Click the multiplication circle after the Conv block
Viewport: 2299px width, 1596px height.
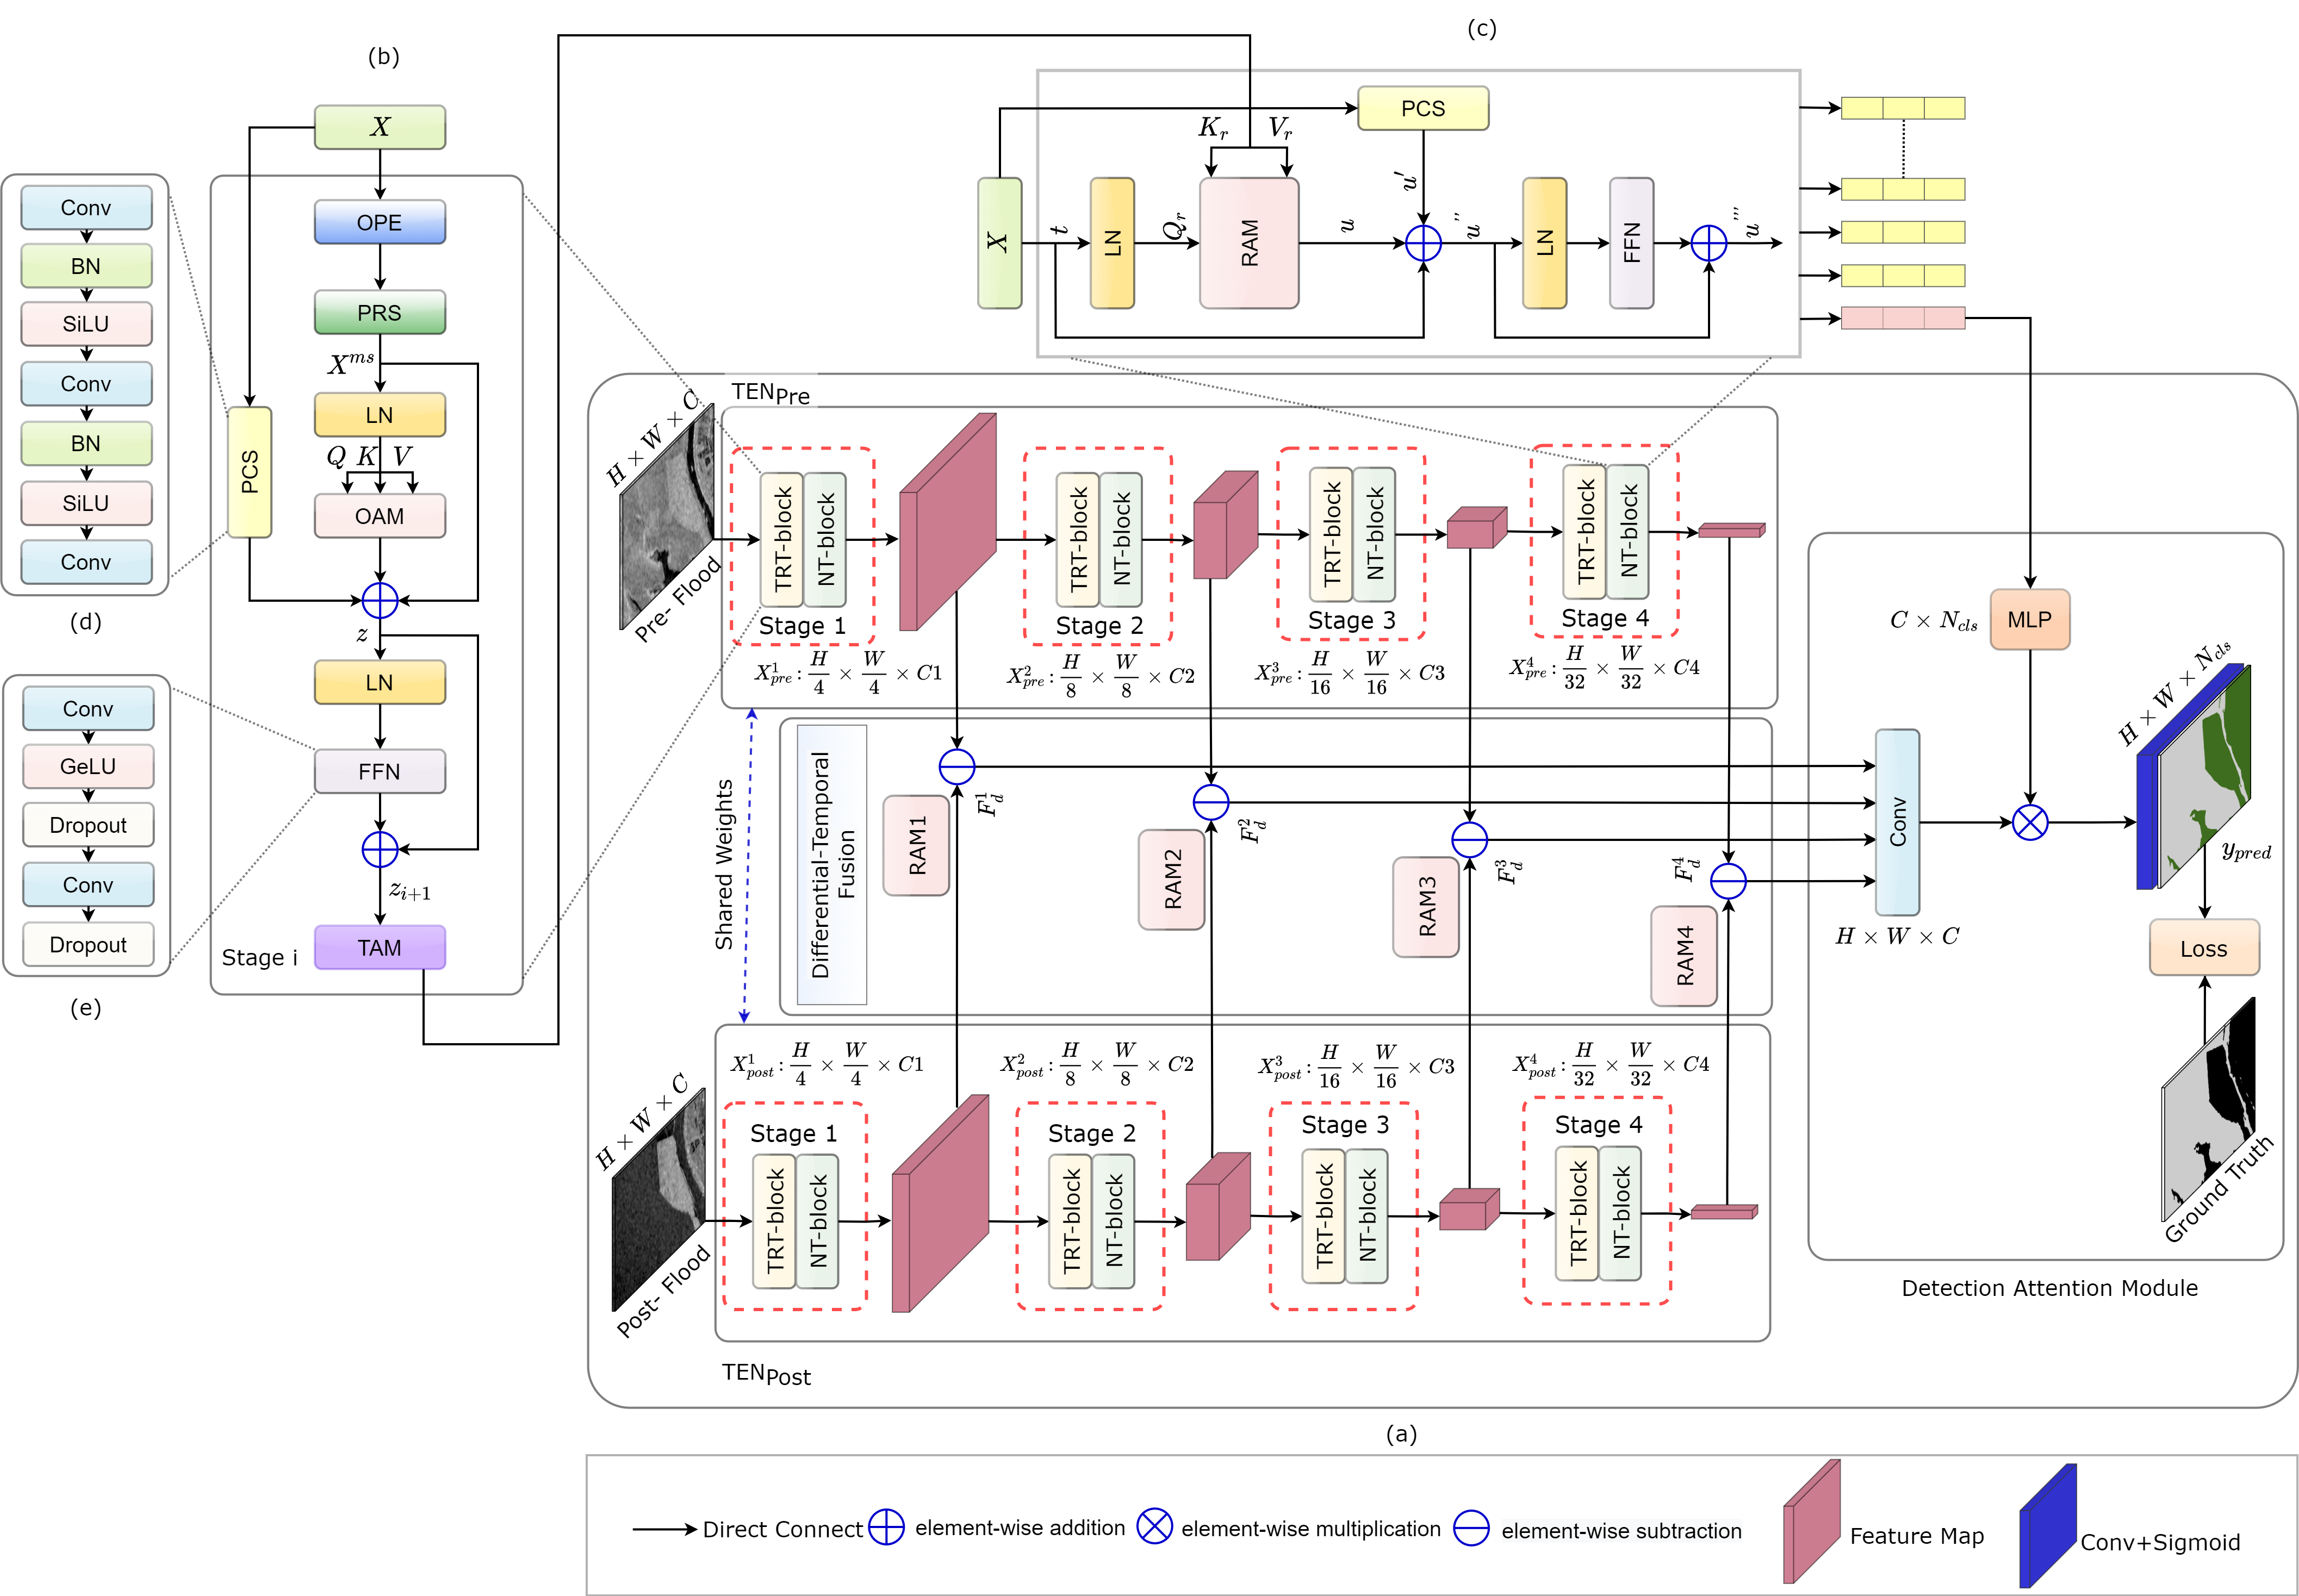[2030, 822]
